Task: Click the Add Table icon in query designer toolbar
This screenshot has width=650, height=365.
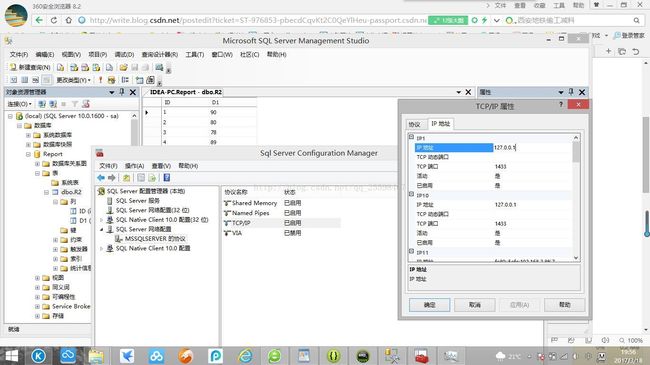Action: (x=139, y=80)
